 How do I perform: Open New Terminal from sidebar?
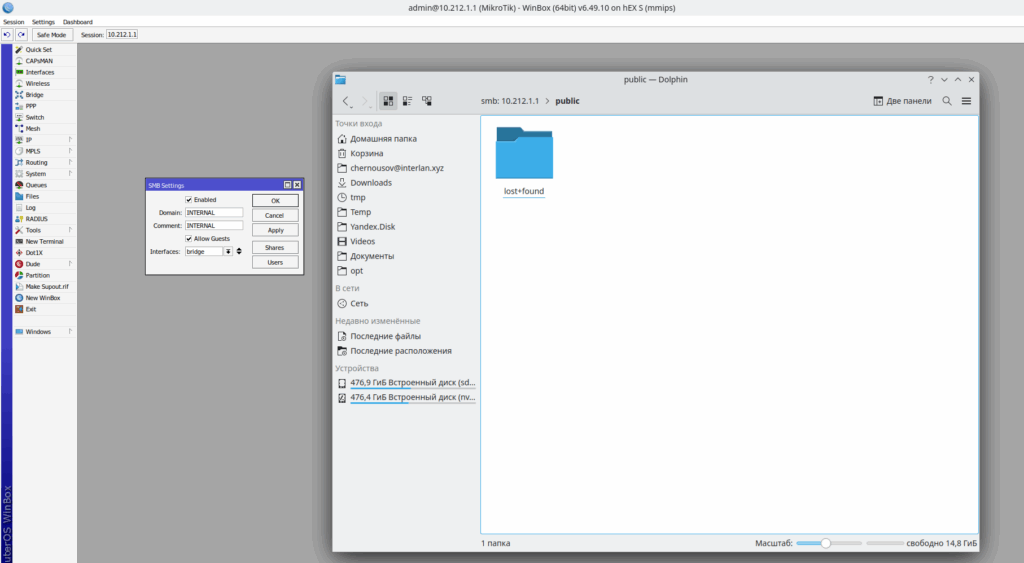pos(44,241)
